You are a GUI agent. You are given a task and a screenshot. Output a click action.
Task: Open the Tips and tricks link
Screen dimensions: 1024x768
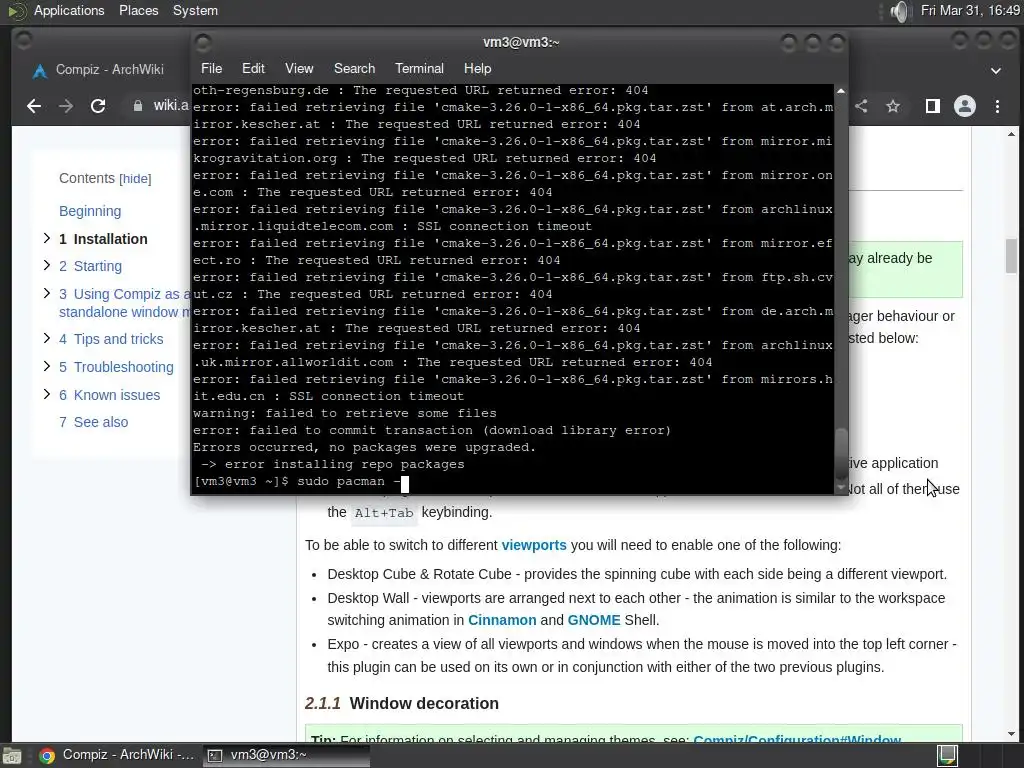coord(111,339)
